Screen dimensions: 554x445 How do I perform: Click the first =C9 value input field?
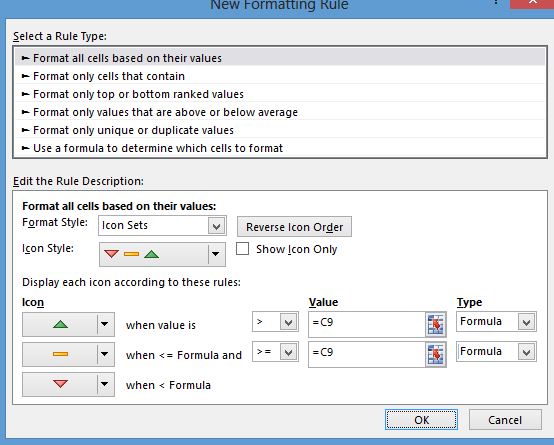coord(367,324)
